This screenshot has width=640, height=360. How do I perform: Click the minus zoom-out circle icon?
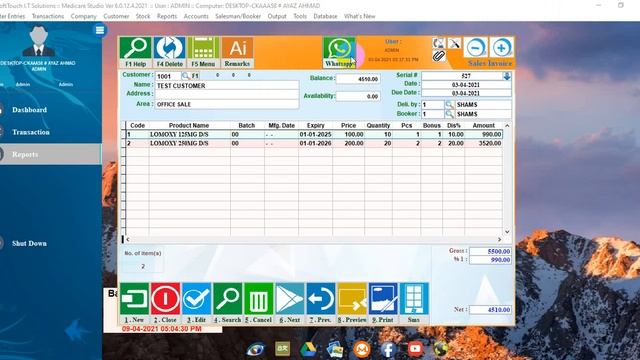(476, 47)
